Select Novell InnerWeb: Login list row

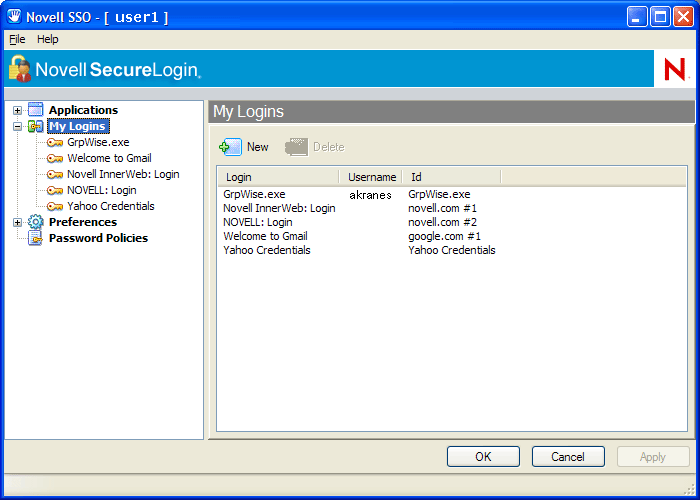(279, 208)
